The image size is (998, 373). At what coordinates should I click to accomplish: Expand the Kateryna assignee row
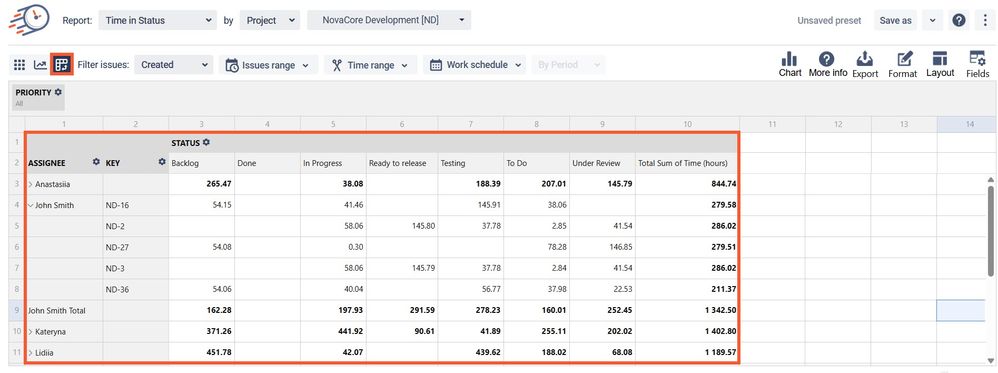(30, 332)
